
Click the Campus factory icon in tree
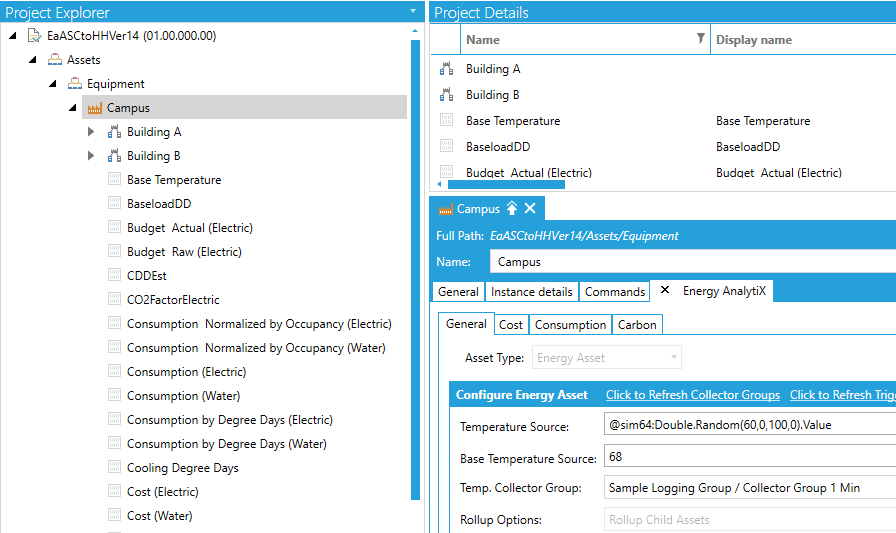[95, 108]
